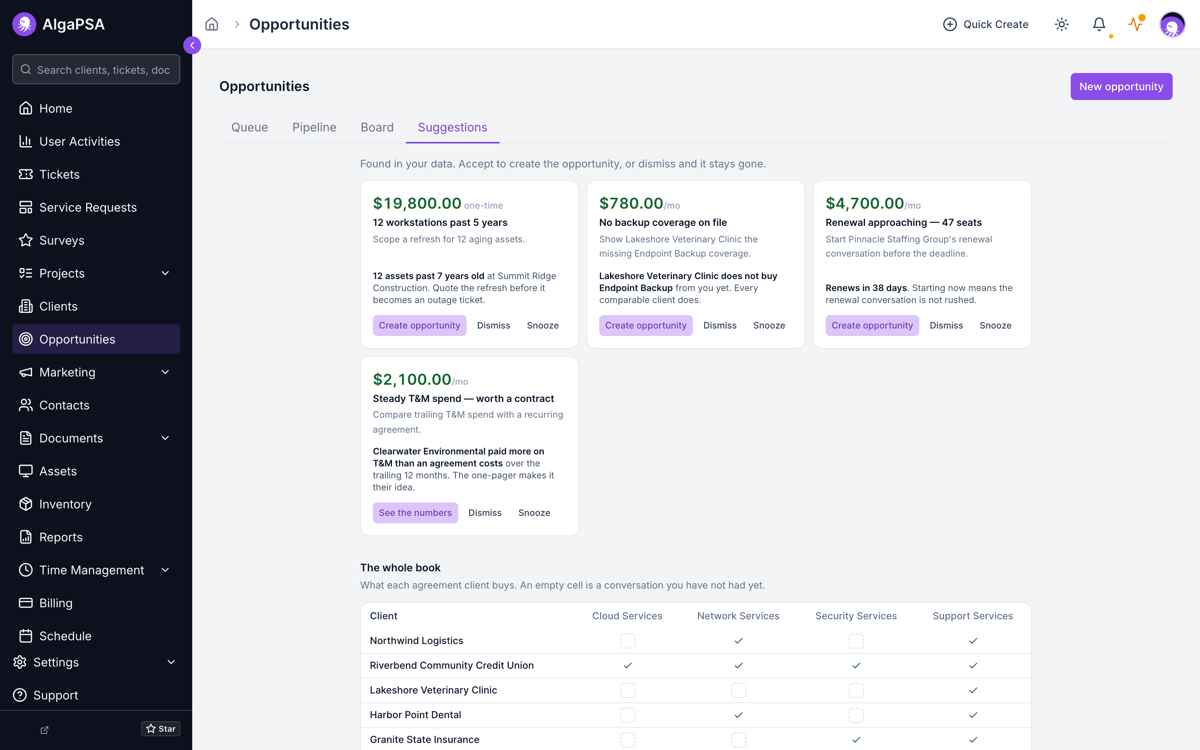Click the Reports icon in sidebar
This screenshot has height=750, width=1200.
pyautogui.click(x=26, y=537)
